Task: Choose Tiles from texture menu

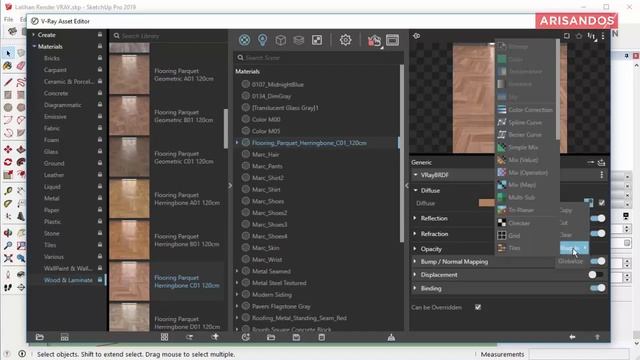Action: point(525,248)
